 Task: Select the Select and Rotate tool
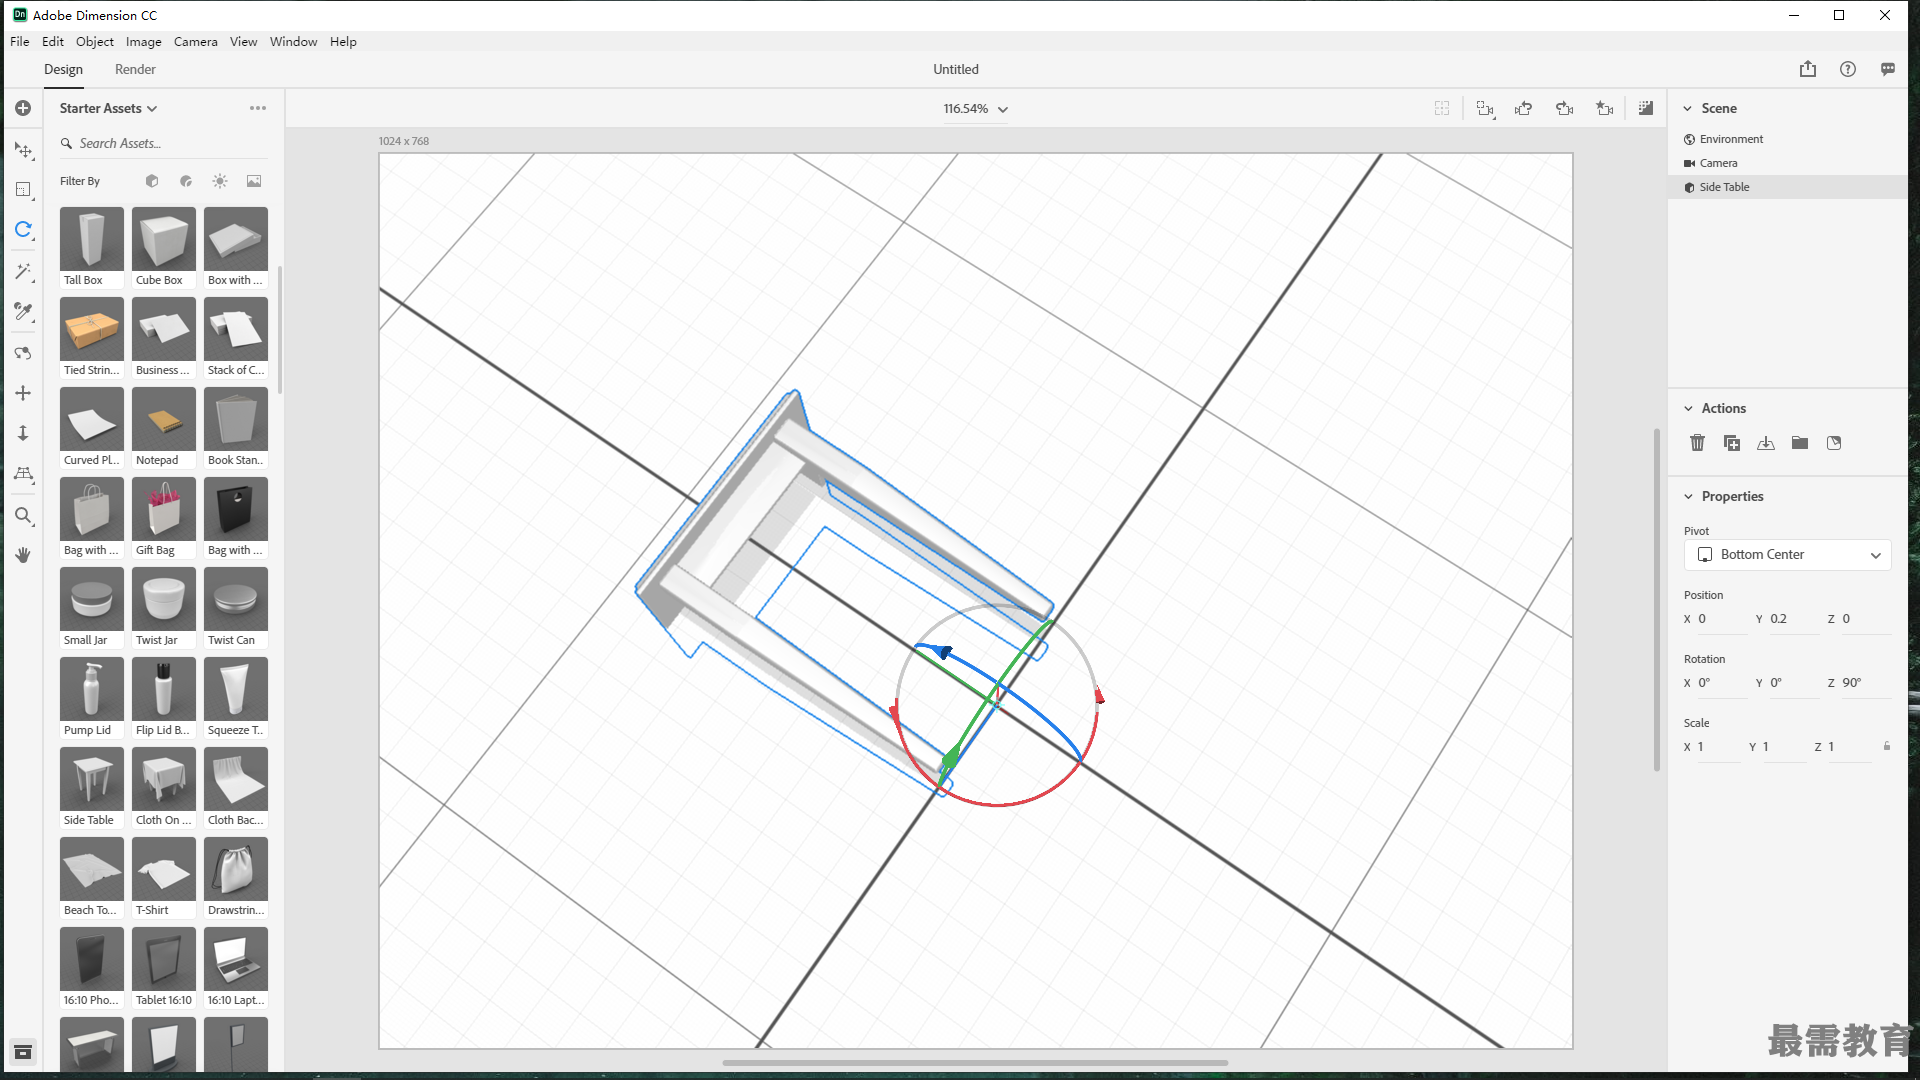point(23,230)
